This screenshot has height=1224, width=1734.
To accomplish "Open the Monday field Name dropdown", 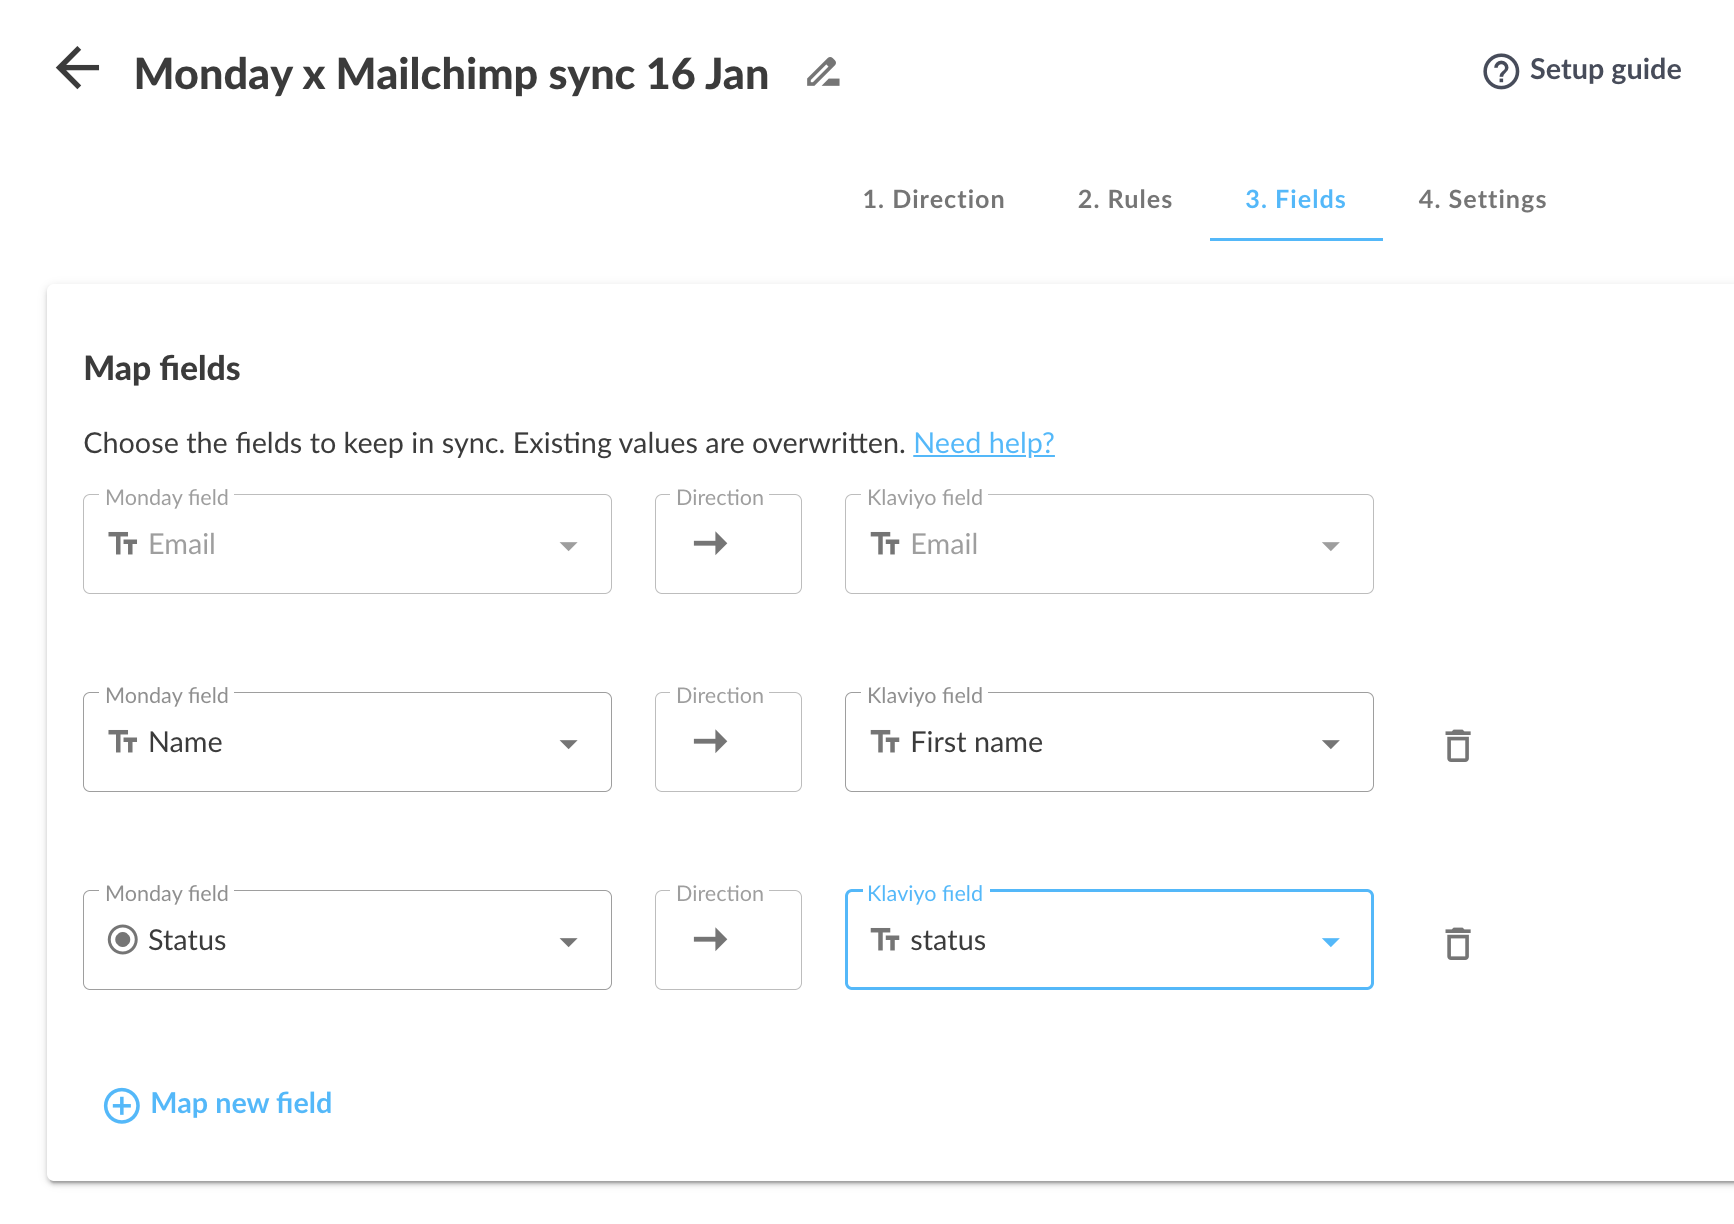I will pyautogui.click(x=568, y=743).
